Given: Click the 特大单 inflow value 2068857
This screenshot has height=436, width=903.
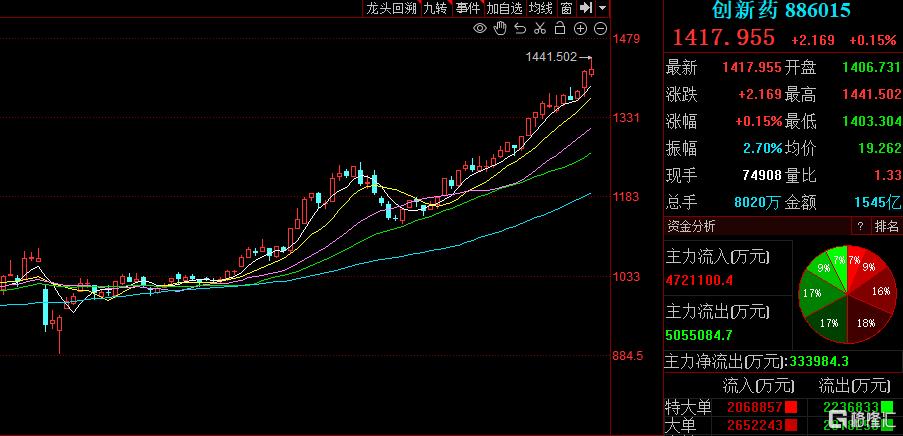Looking at the screenshot, I should pyautogui.click(x=754, y=408).
